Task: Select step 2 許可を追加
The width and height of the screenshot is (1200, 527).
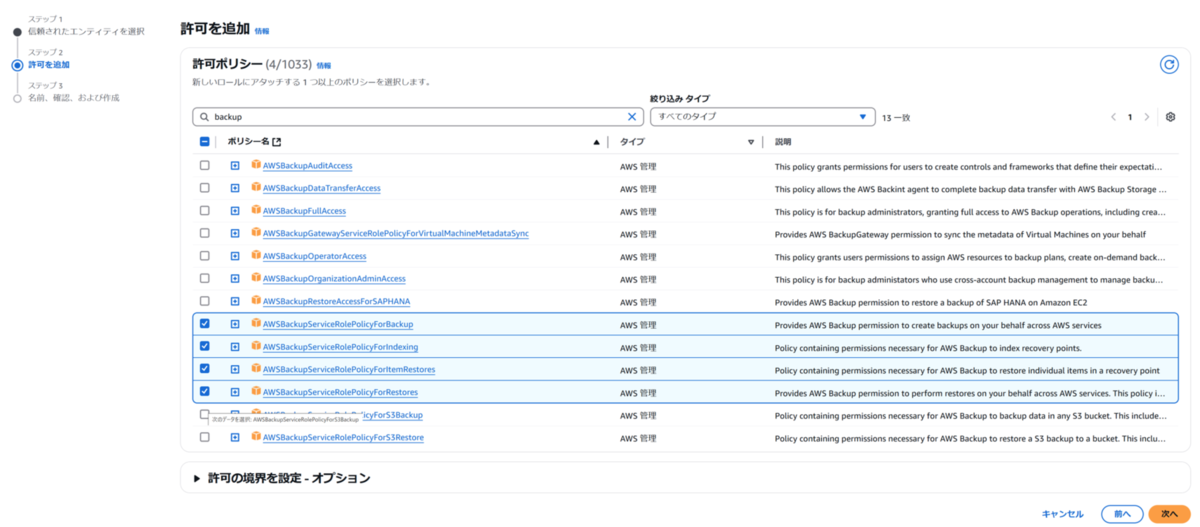Action: tap(49, 65)
